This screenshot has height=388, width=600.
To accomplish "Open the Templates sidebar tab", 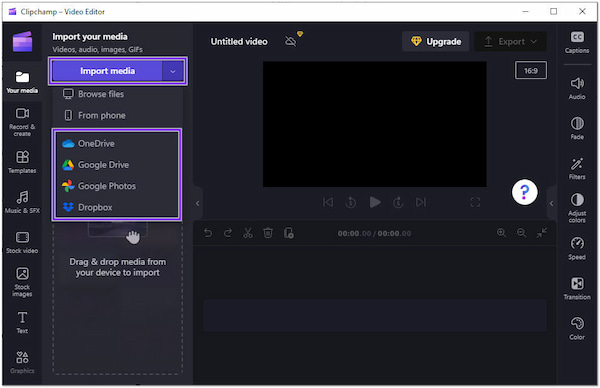I will 22,162.
